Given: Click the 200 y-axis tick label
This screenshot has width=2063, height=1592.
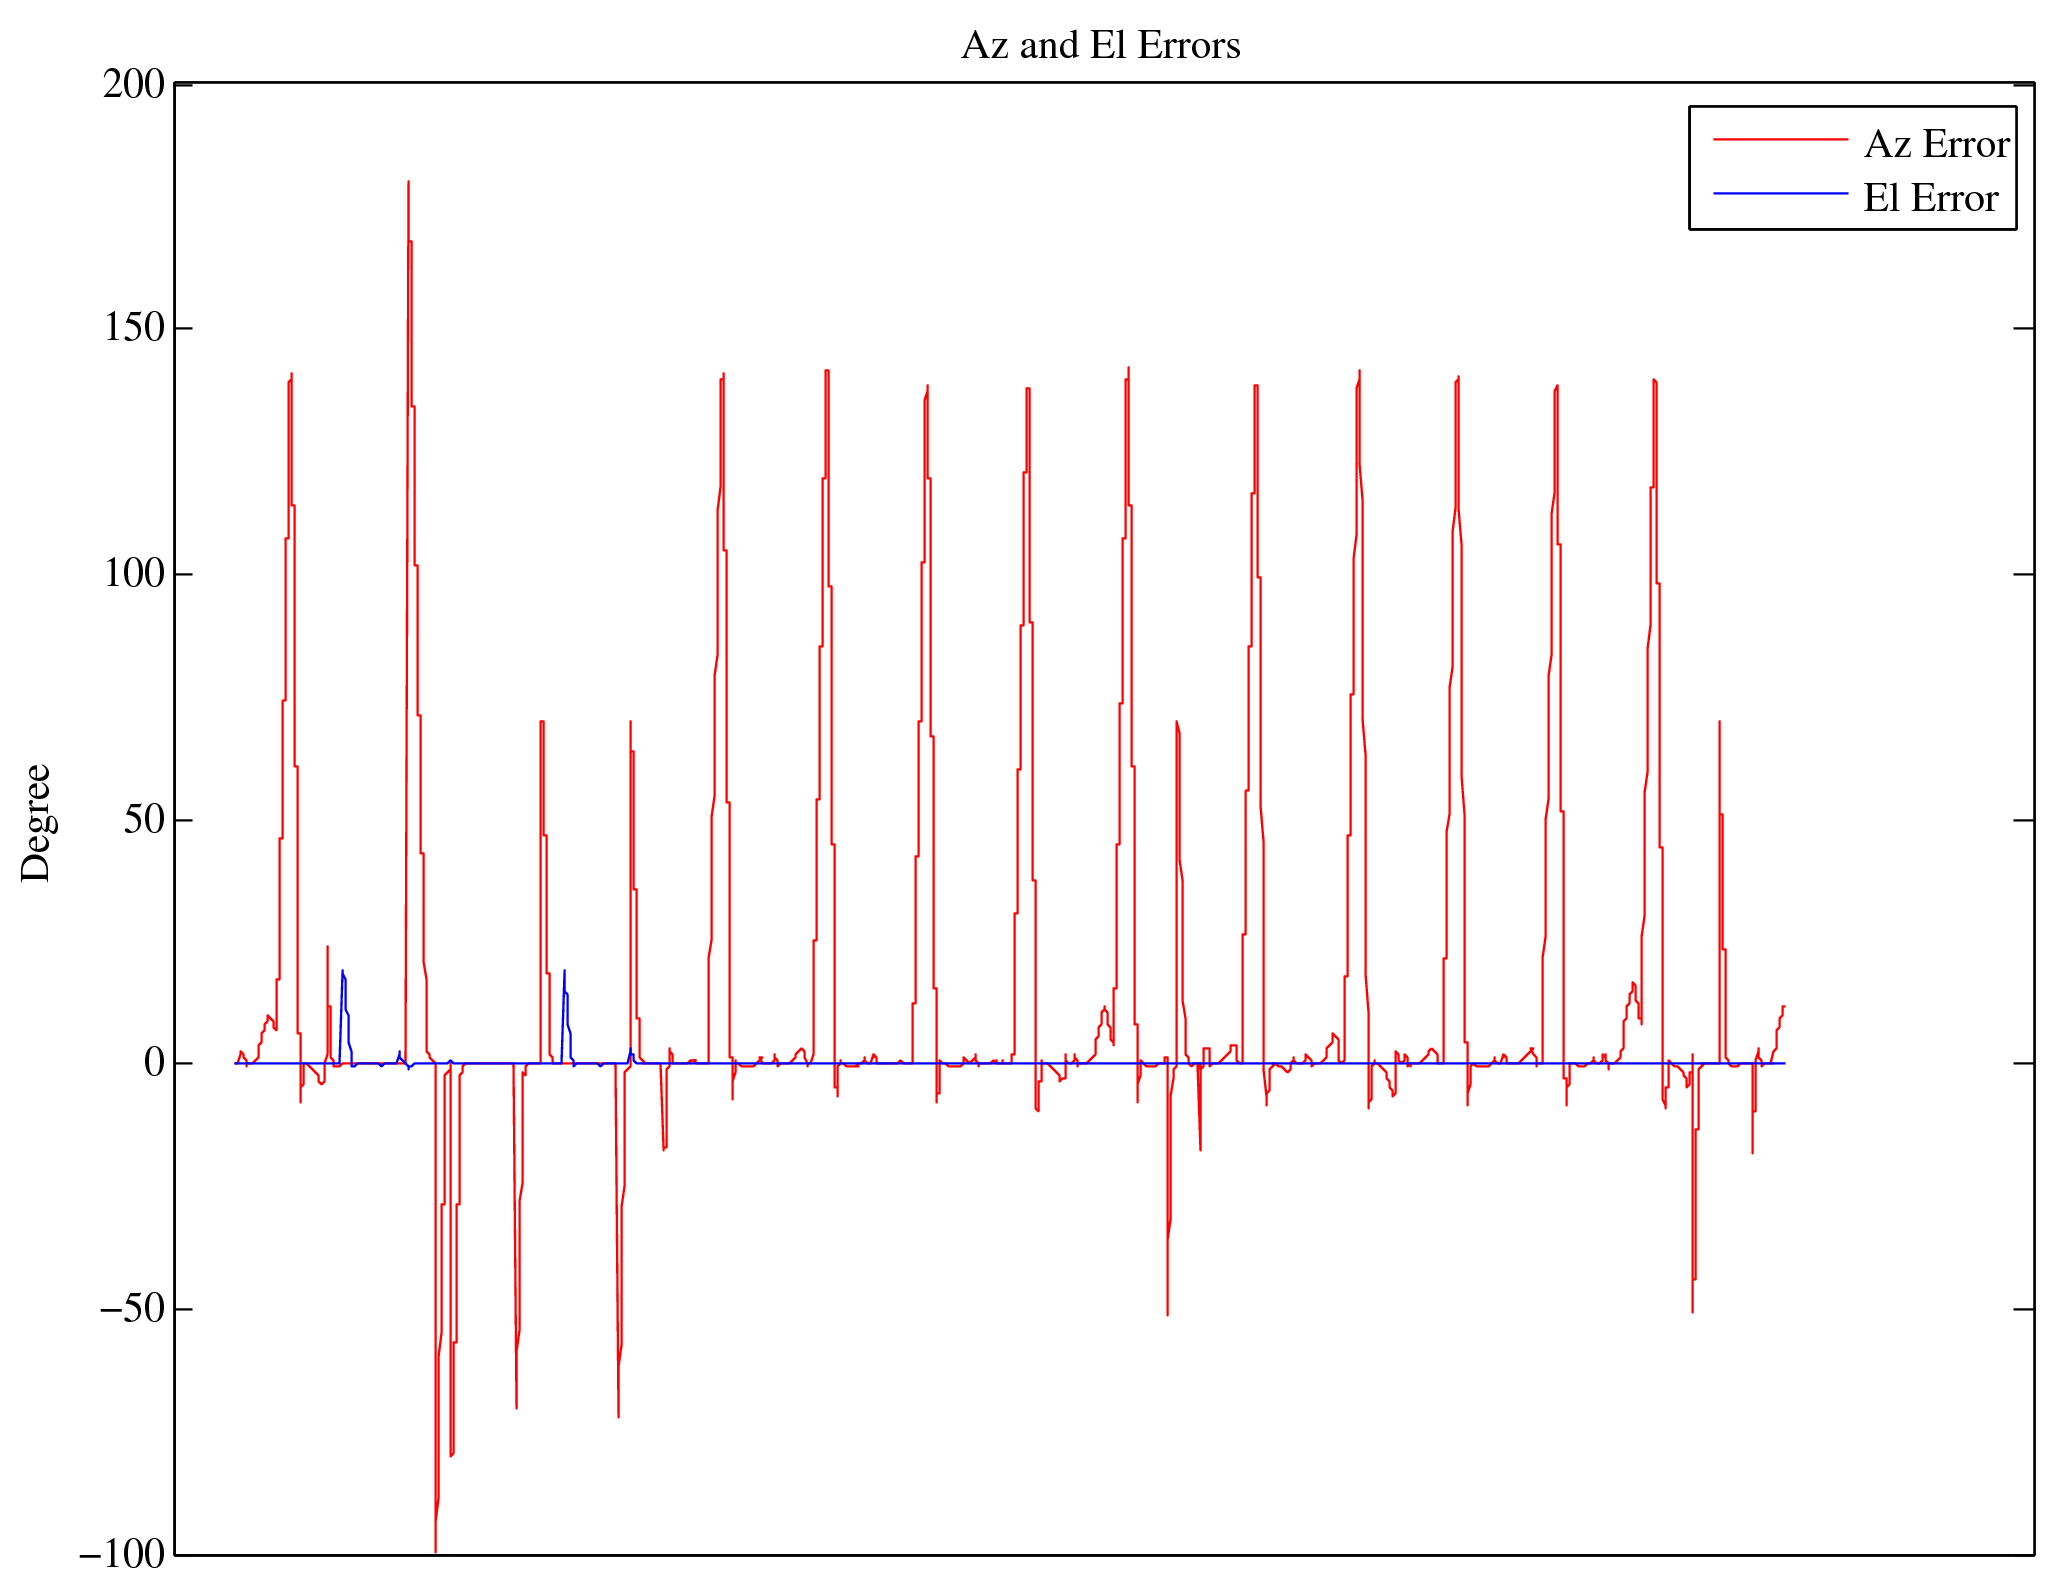Looking at the screenshot, I should (134, 84).
